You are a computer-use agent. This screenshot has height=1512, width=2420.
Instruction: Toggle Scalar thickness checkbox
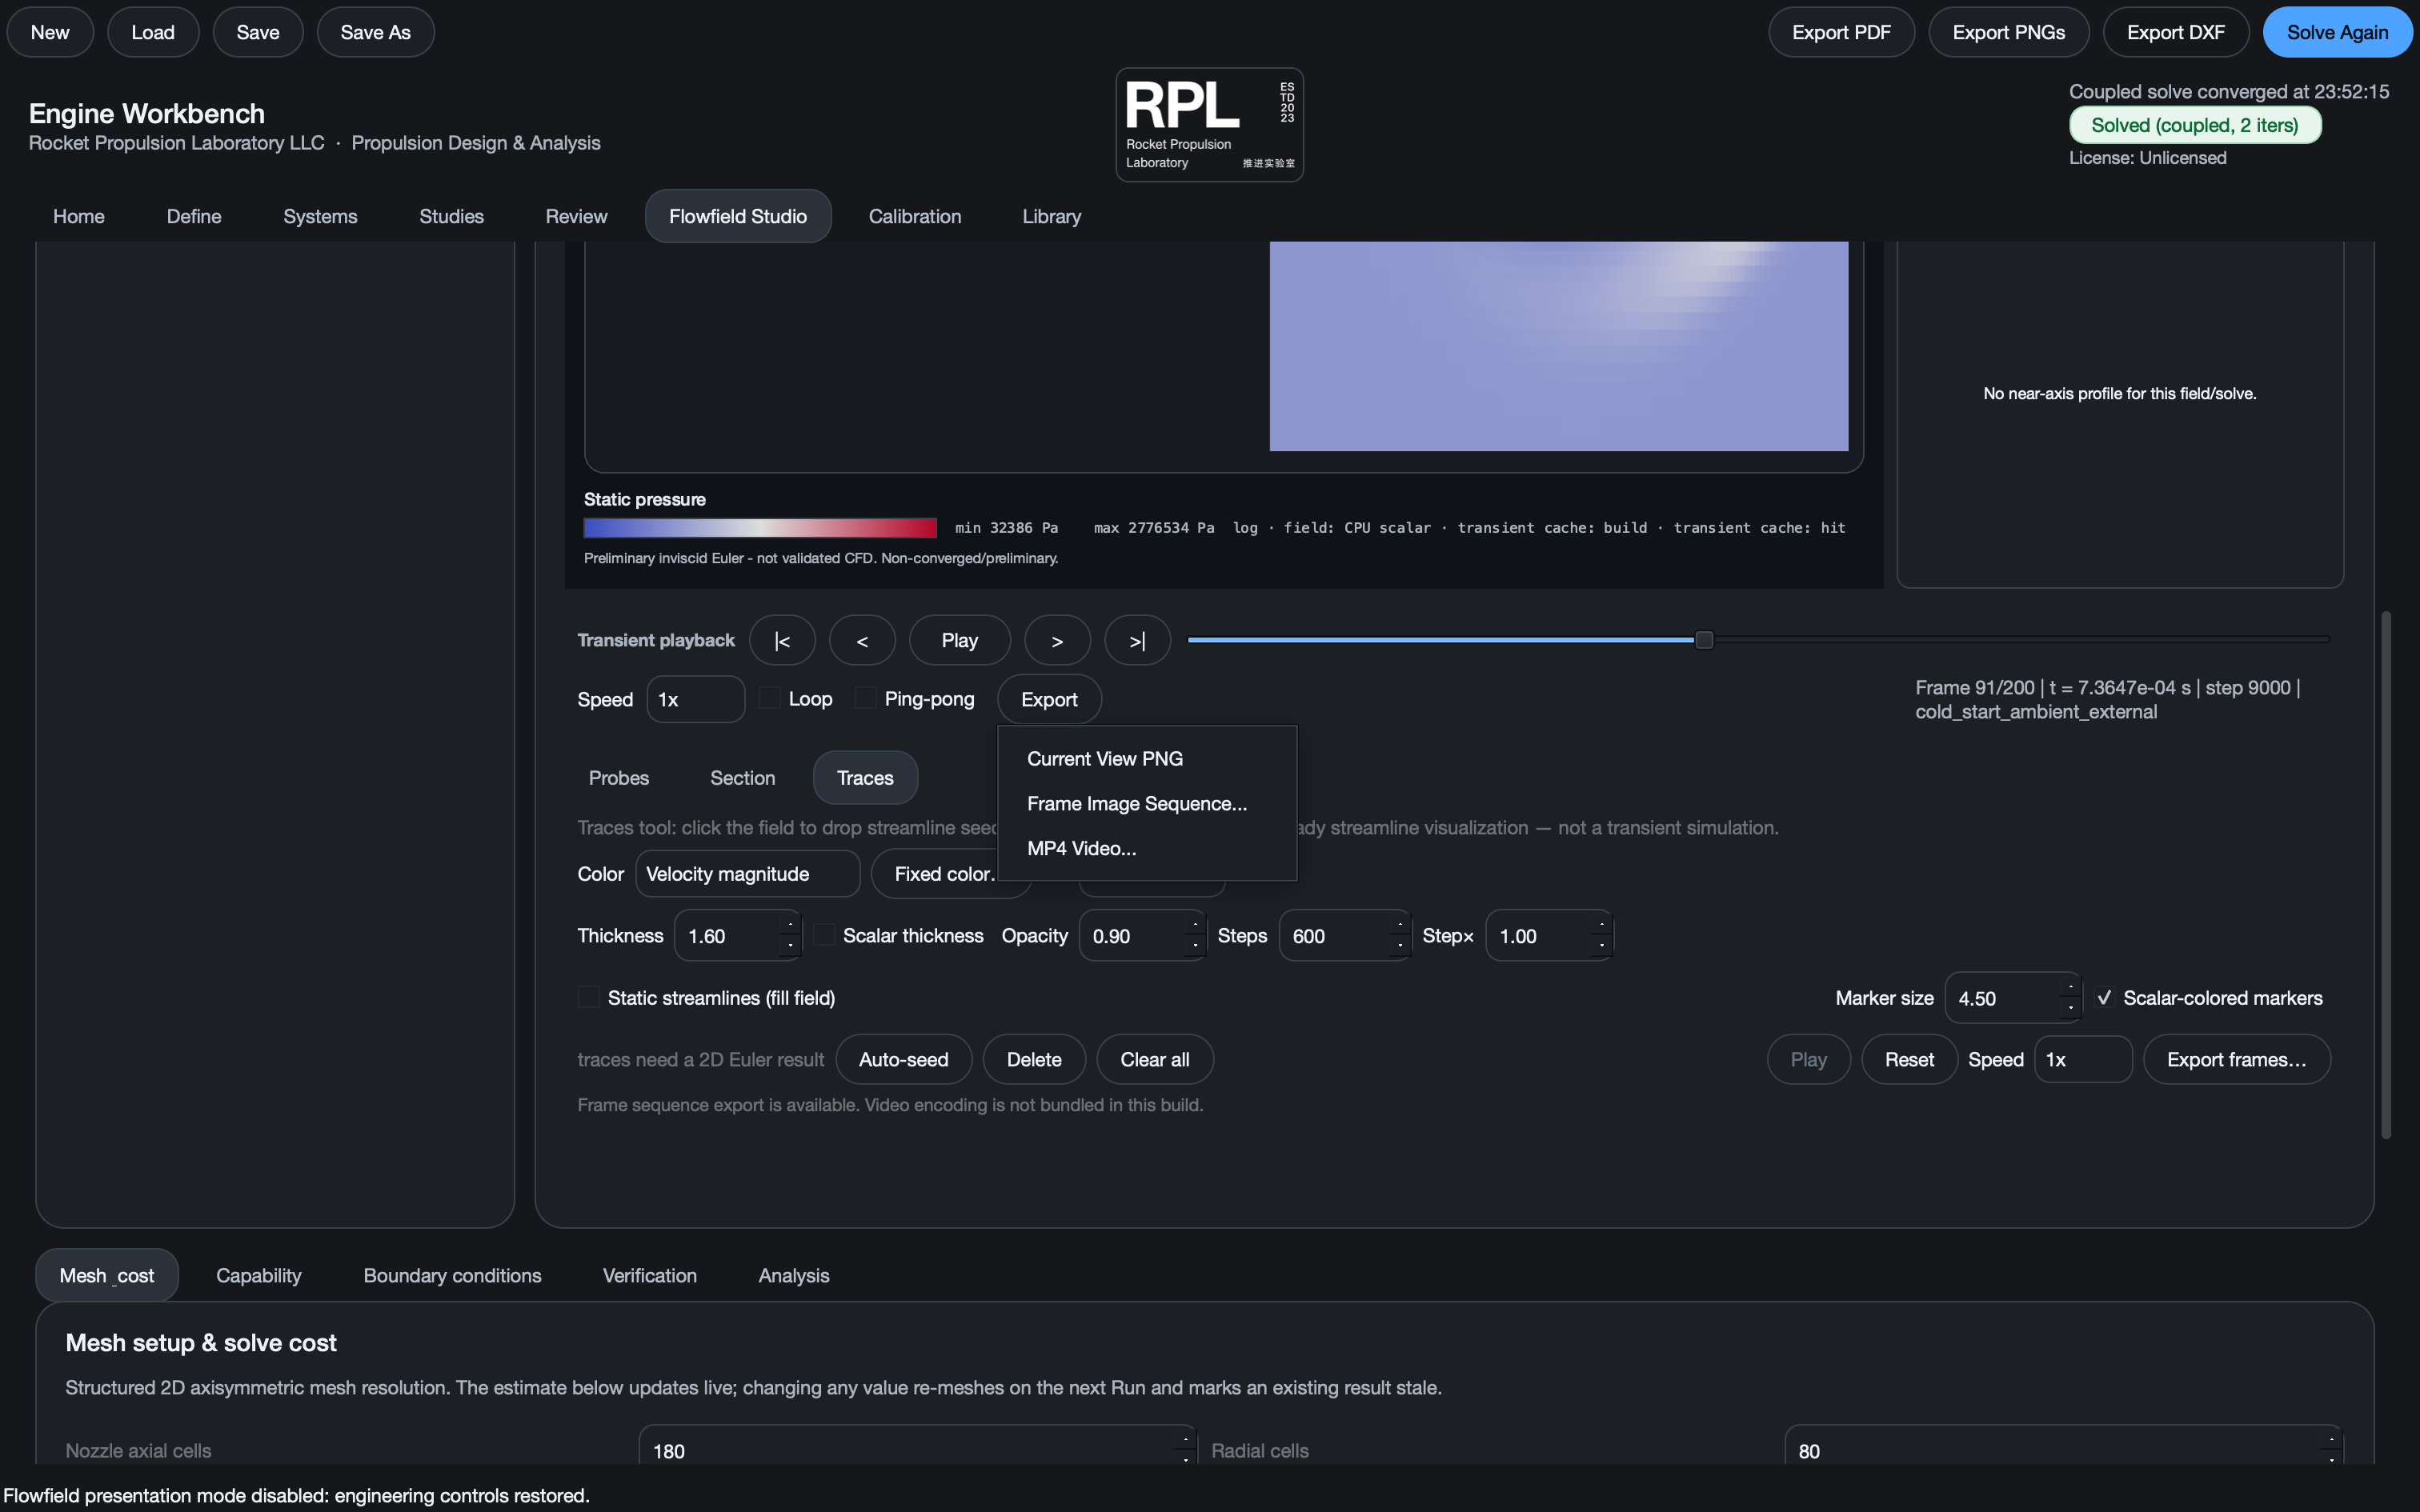pyautogui.click(x=824, y=935)
